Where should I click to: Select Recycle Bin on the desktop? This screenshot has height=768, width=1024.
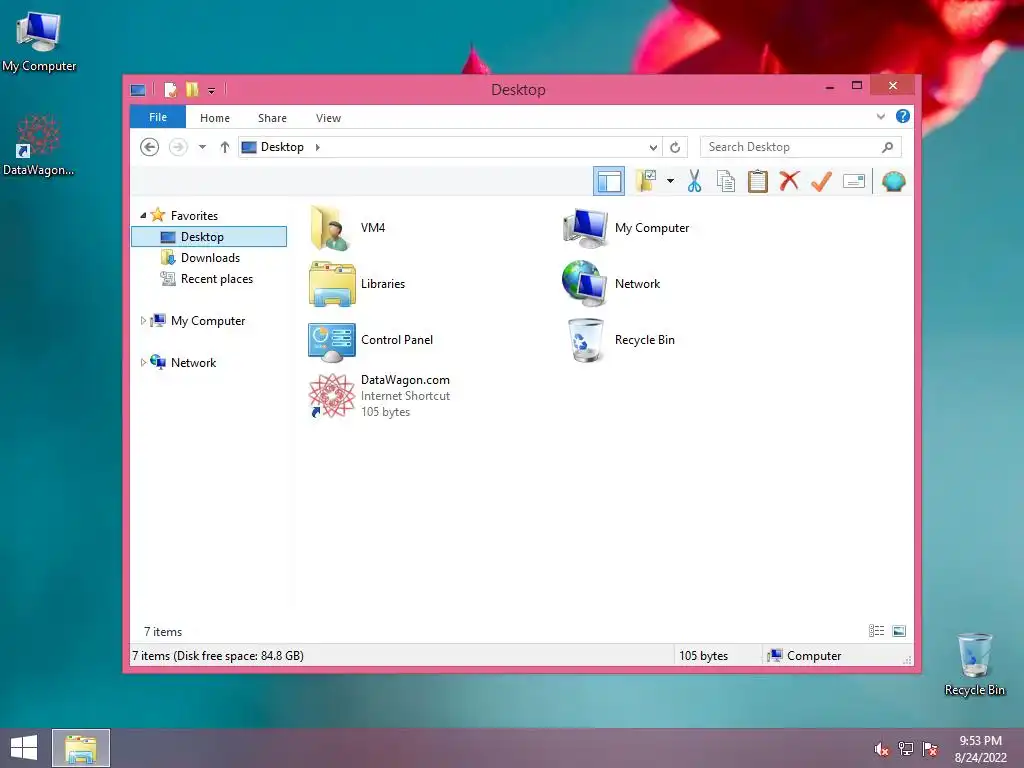[974, 665]
